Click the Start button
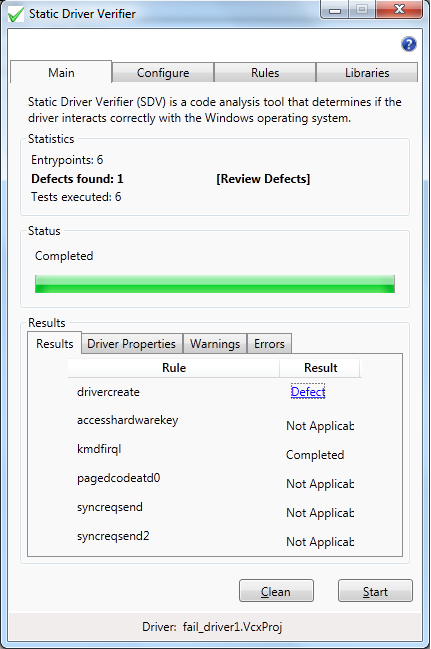Viewport: 431px width, 649px height. [375, 591]
